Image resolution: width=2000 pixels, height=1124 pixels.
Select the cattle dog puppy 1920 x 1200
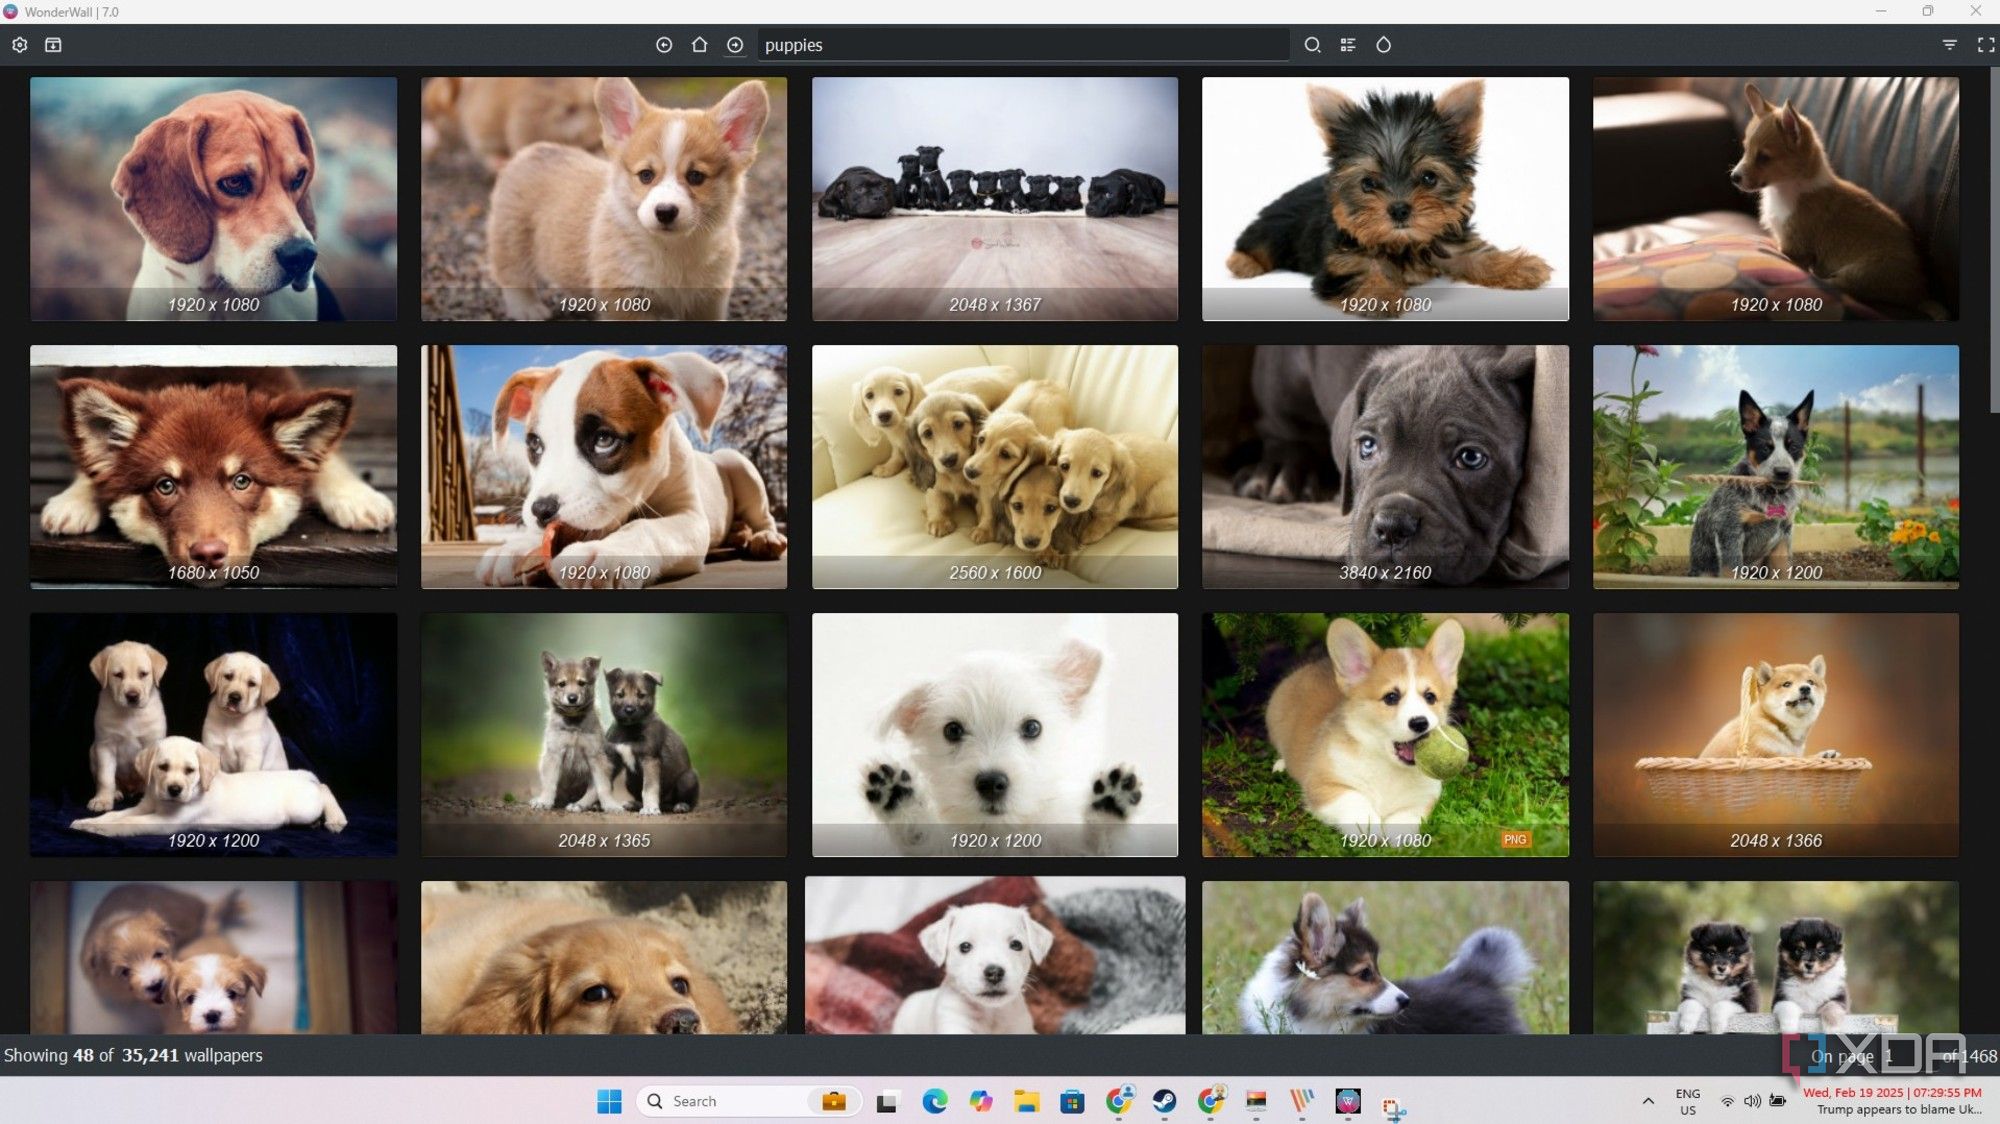pyautogui.click(x=1776, y=467)
